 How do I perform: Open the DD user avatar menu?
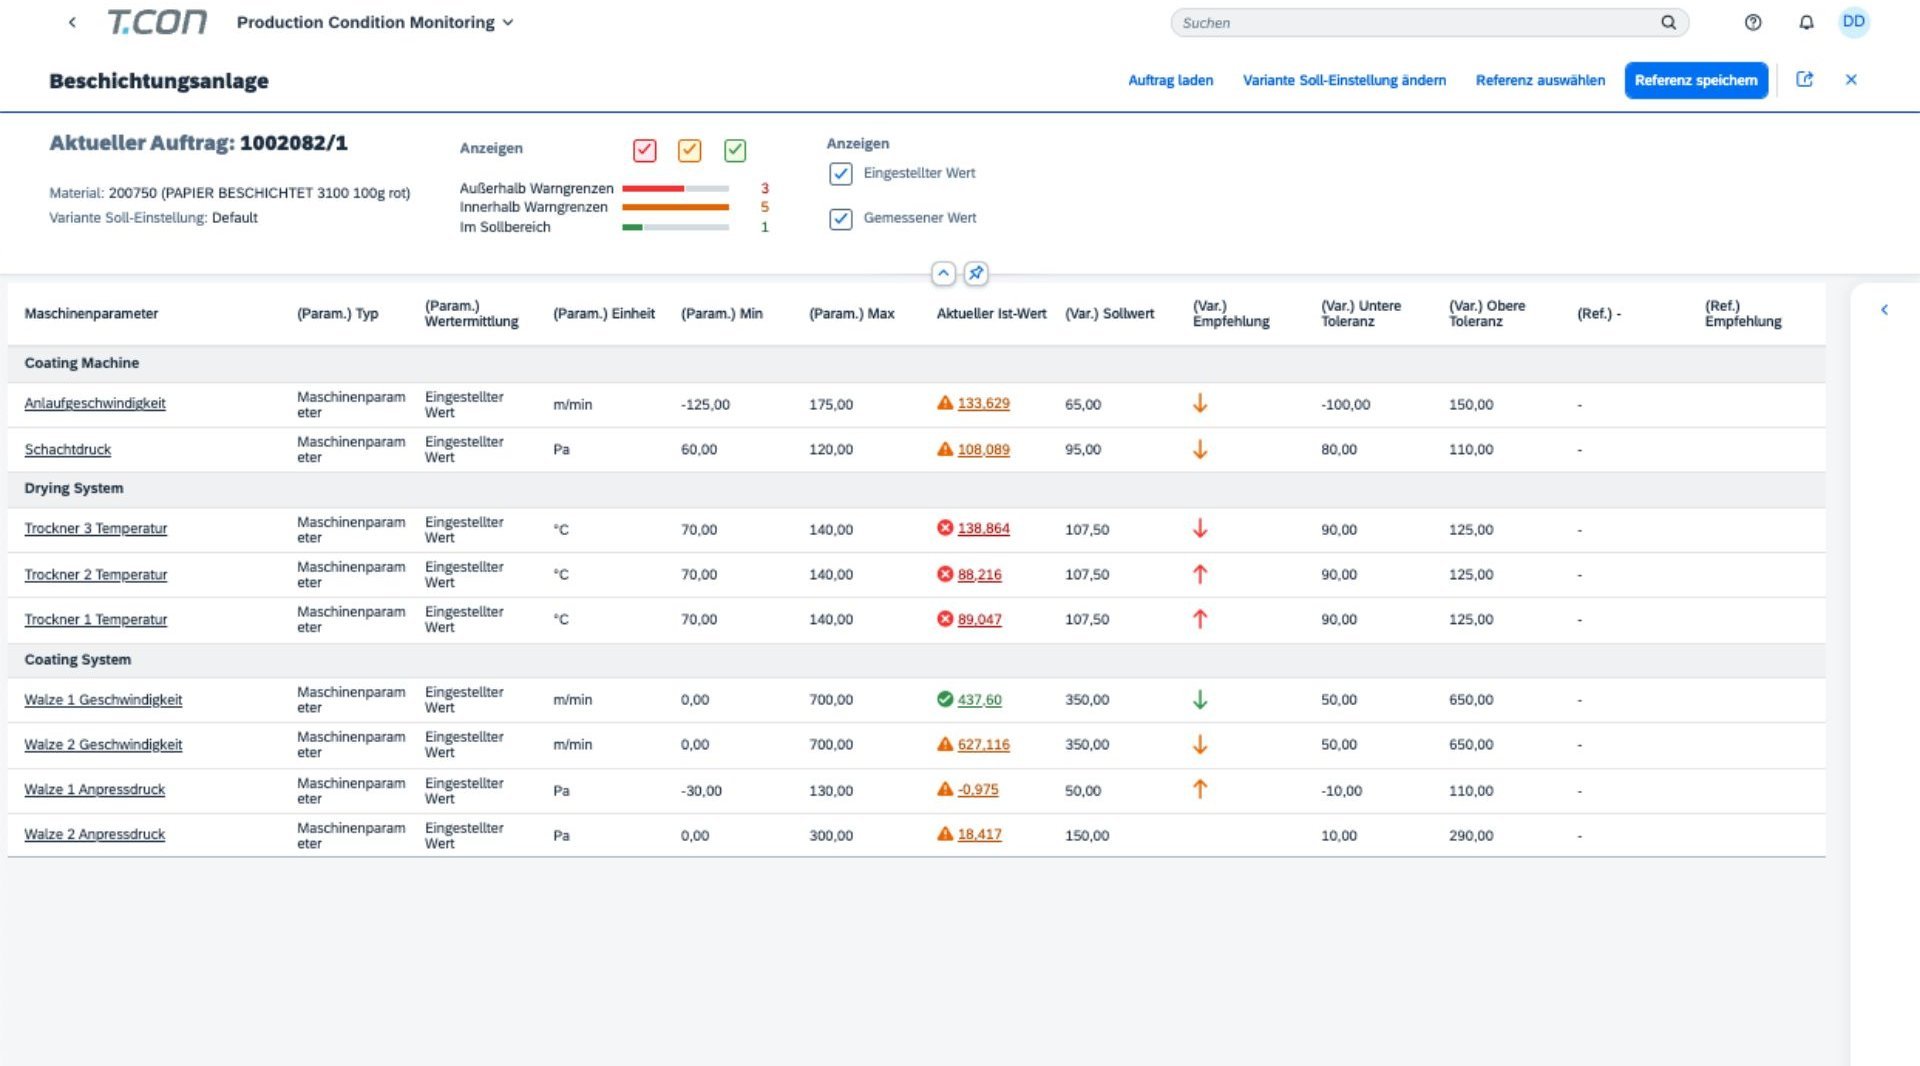pos(1854,22)
